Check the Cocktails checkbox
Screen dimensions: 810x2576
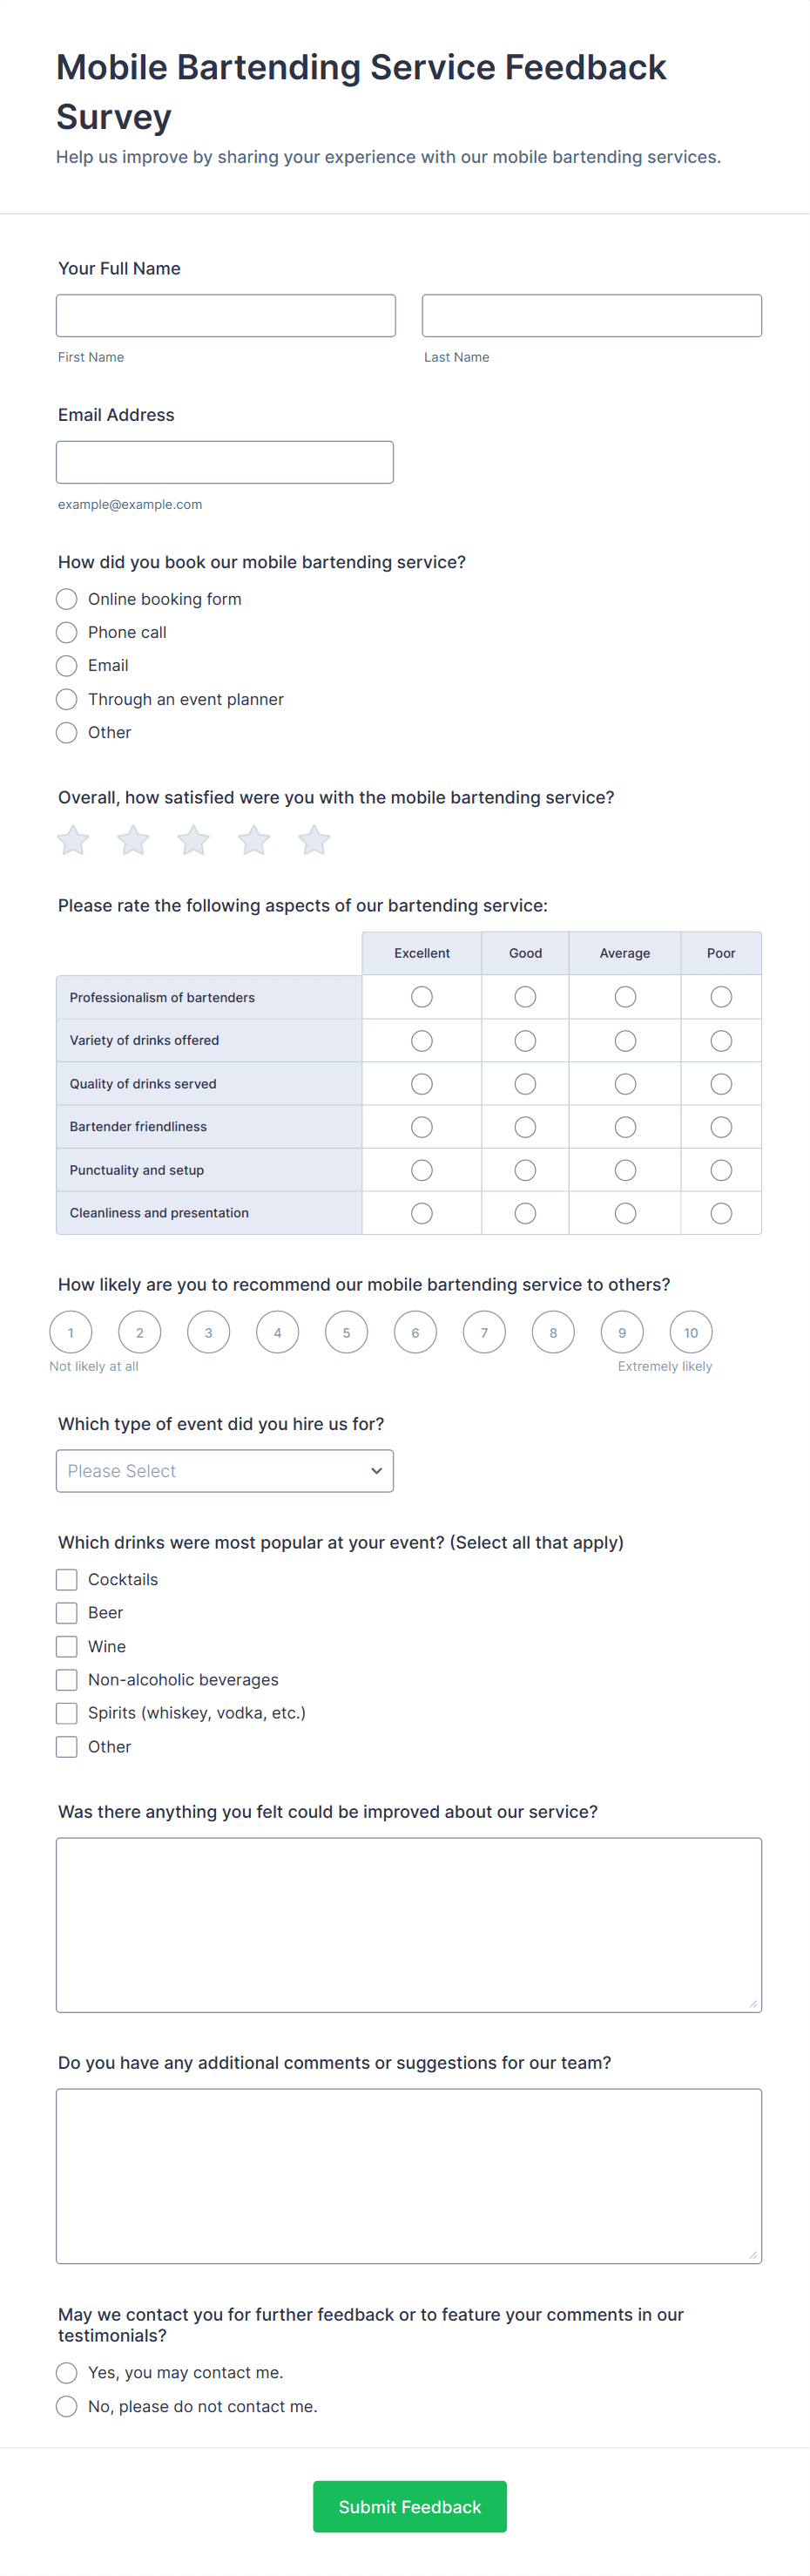[x=67, y=1579]
